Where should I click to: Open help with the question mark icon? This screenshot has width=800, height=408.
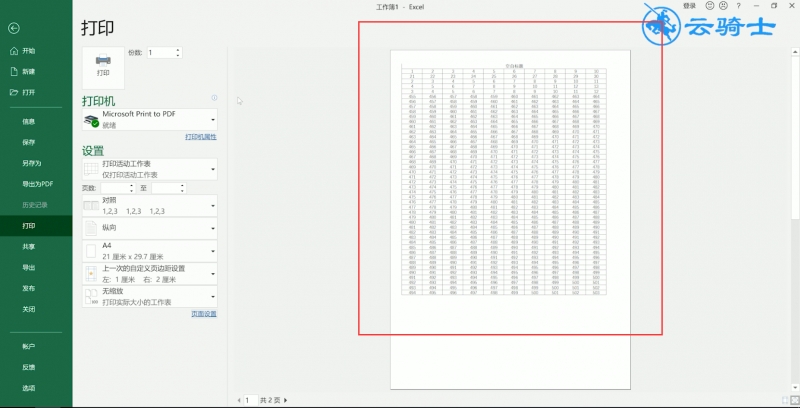coord(738,6)
